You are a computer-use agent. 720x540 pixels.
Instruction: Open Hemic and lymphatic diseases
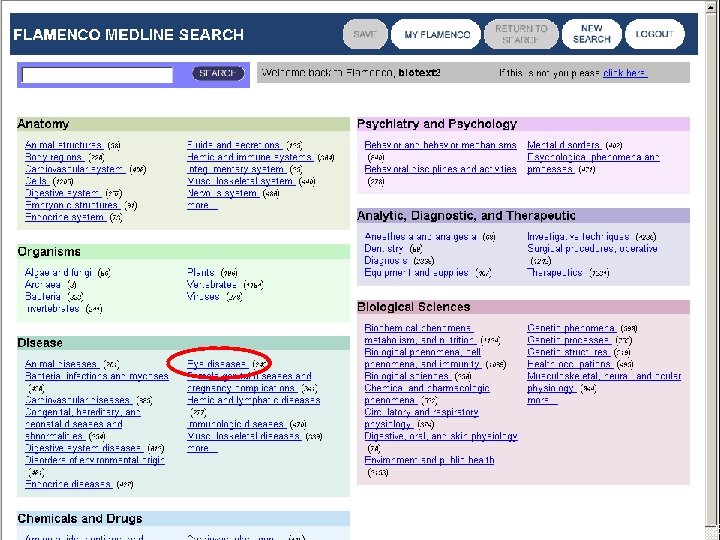[x=253, y=399]
